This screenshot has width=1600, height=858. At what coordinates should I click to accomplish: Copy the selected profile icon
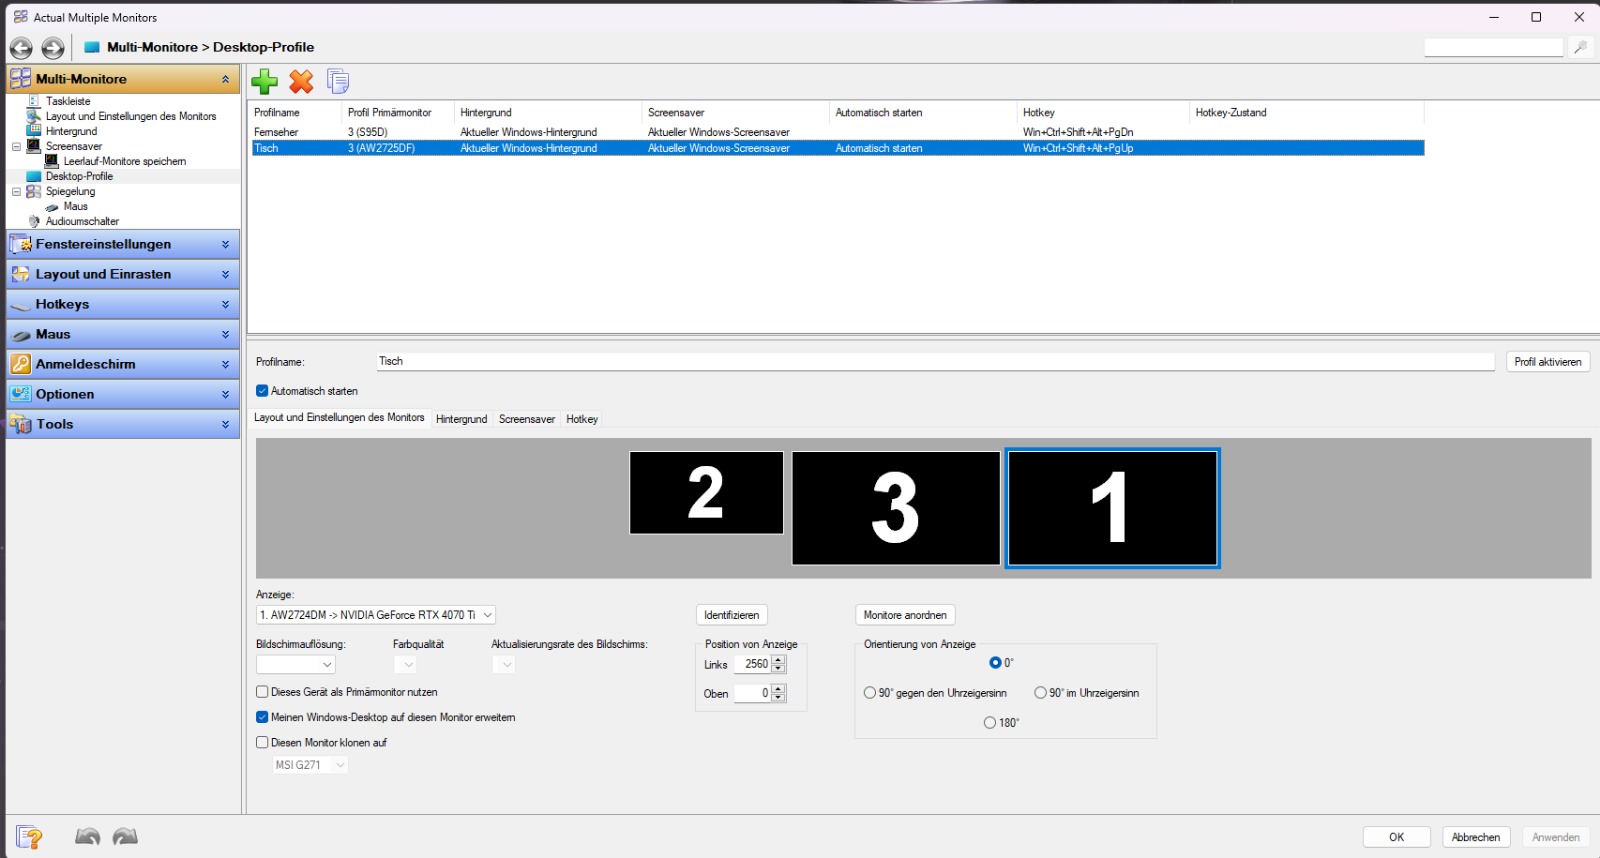[338, 81]
